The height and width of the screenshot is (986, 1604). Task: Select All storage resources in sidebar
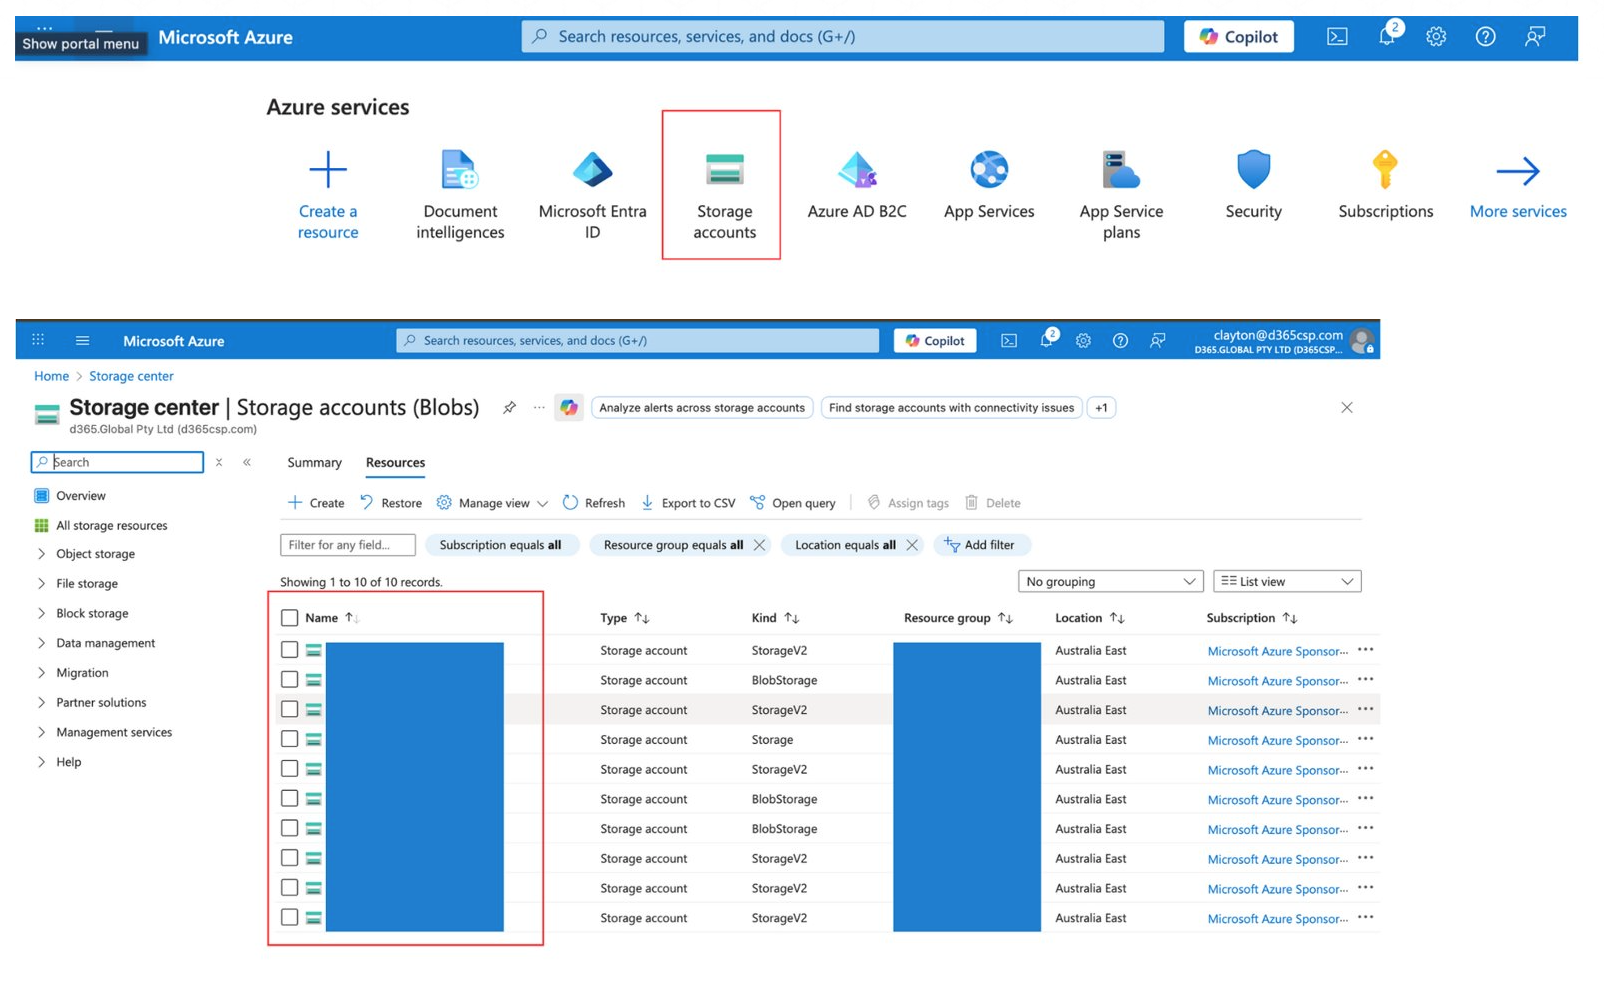pyautogui.click(x=111, y=526)
